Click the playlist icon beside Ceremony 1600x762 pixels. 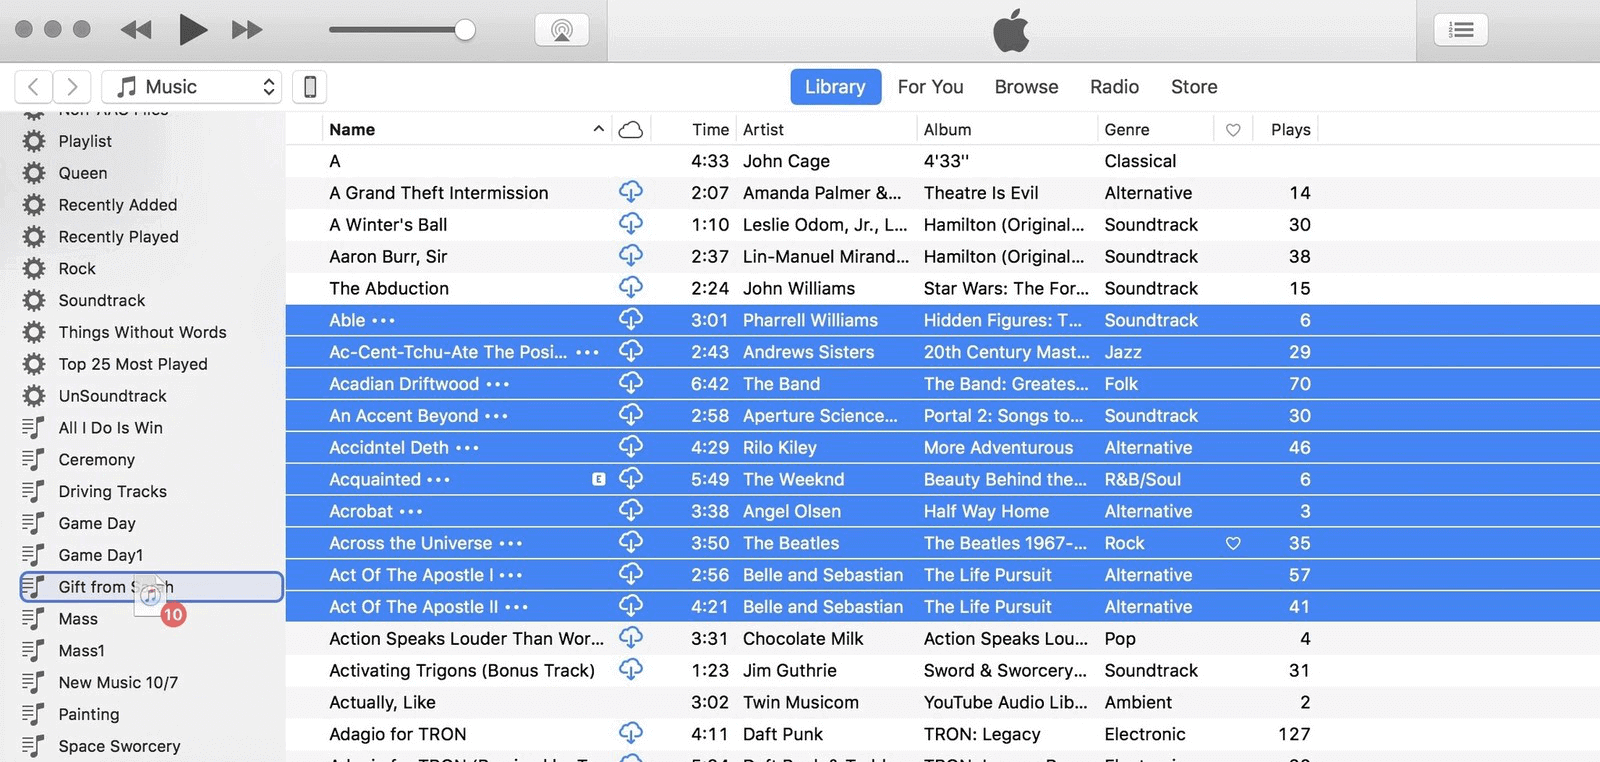coord(33,459)
